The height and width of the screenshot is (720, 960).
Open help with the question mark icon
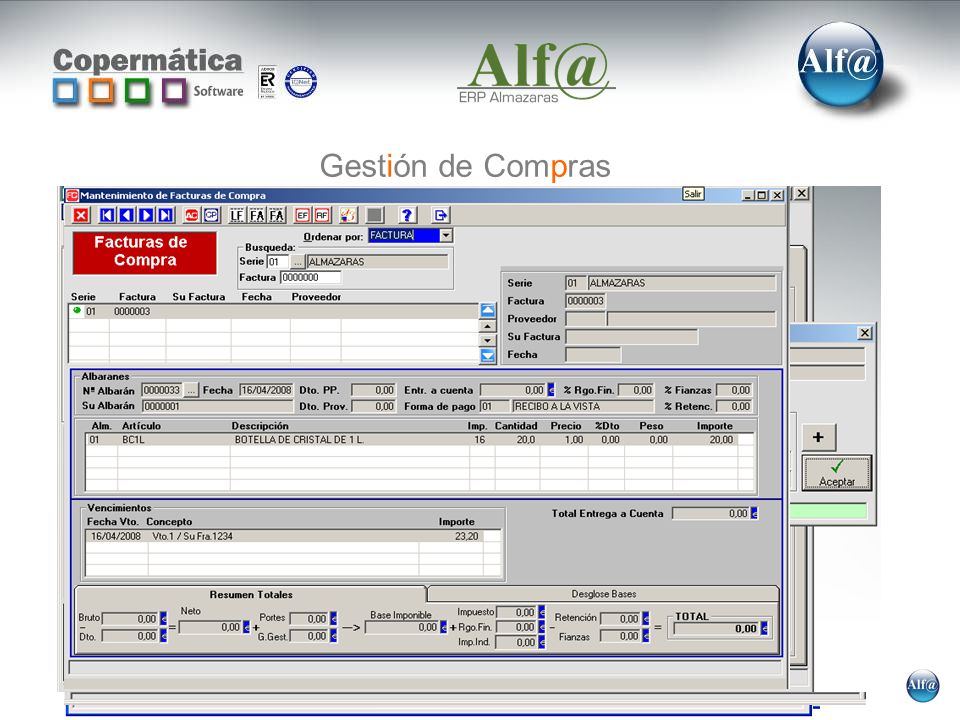click(x=407, y=215)
